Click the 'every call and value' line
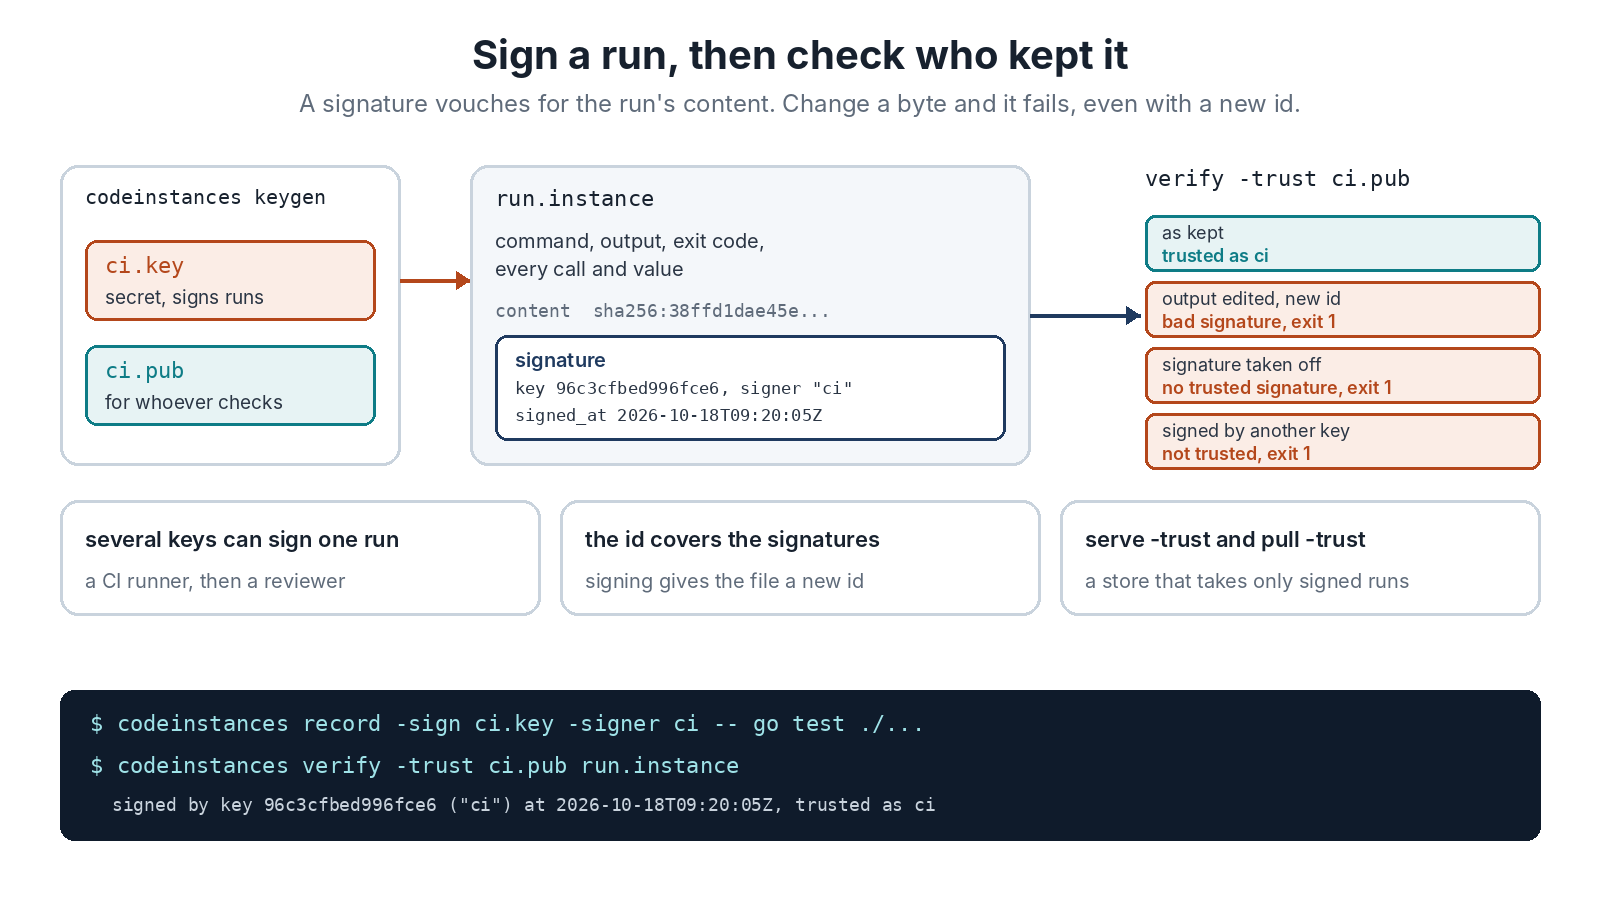The height and width of the screenshot is (900, 1600). tap(589, 269)
